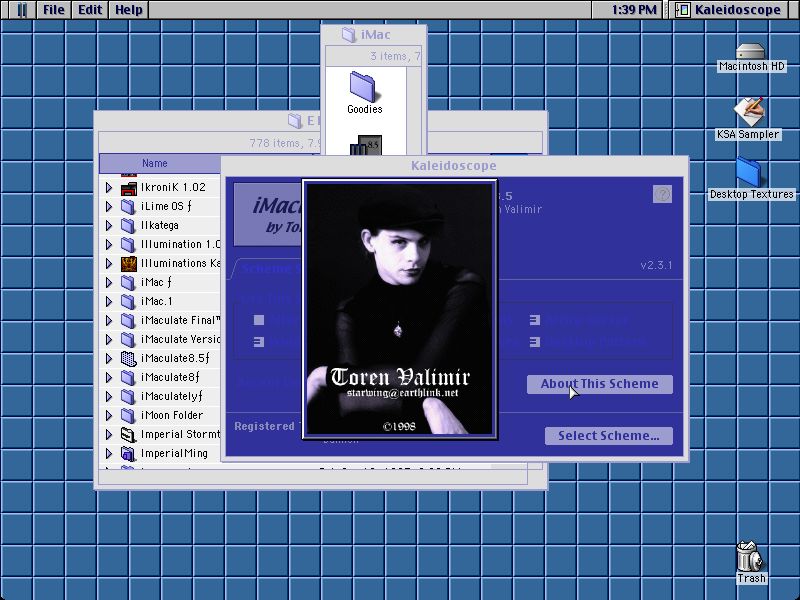This screenshot has width=800, height=600.
Task: Expand the iLime OS ƒ disclosure triangle
Action: click(x=109, y=207)
